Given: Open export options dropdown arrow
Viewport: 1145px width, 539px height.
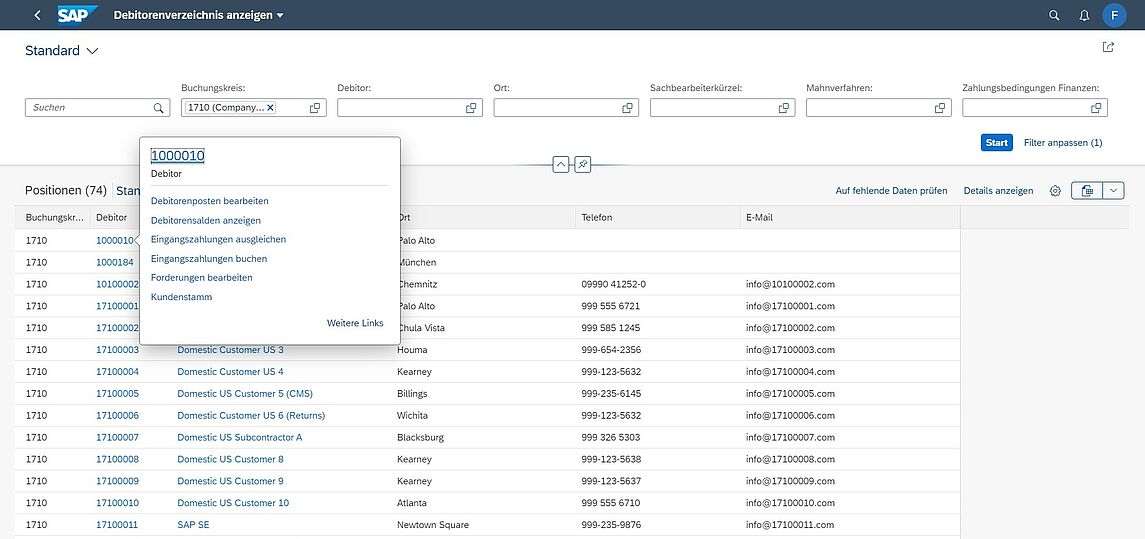Looking at the screenshot, I should 1114,191.
